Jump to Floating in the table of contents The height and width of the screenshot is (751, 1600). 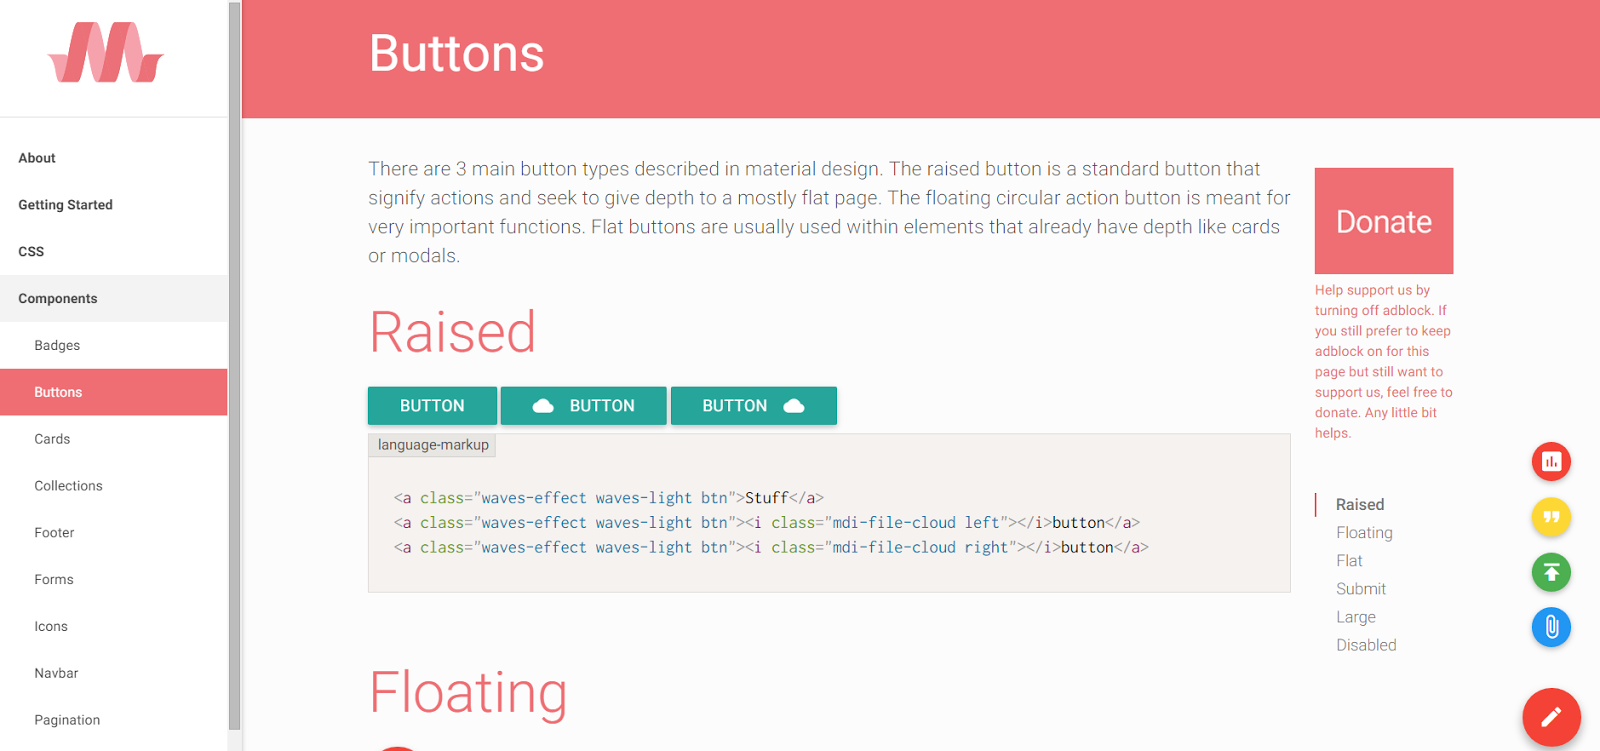(x=1364, y=533)
